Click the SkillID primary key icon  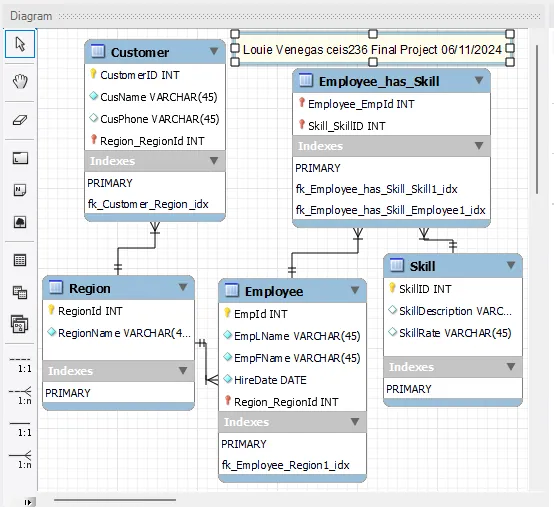point(392,288)
